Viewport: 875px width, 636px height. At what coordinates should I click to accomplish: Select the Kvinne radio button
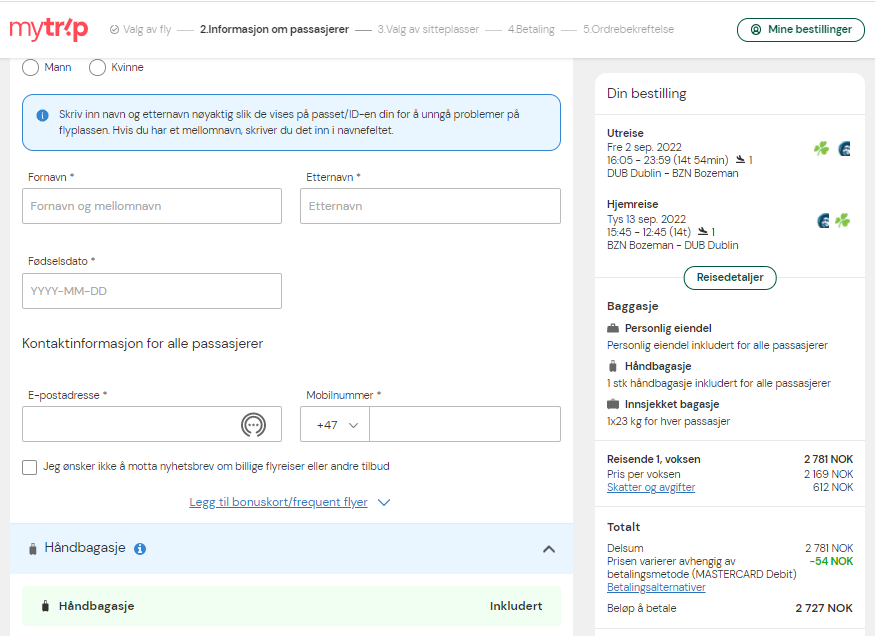click(x=97, y=68)
